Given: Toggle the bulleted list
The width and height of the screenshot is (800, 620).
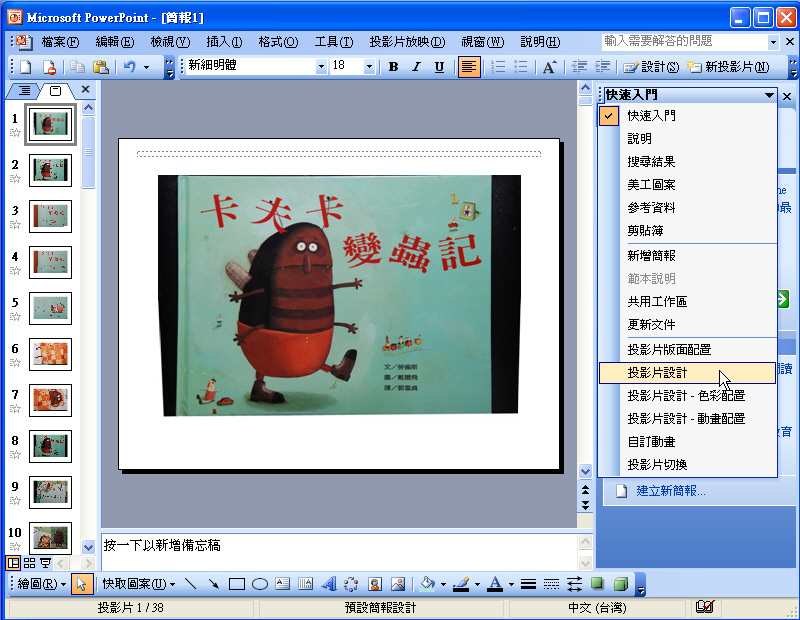Looking at the screenshot, I should coord(520,67).
